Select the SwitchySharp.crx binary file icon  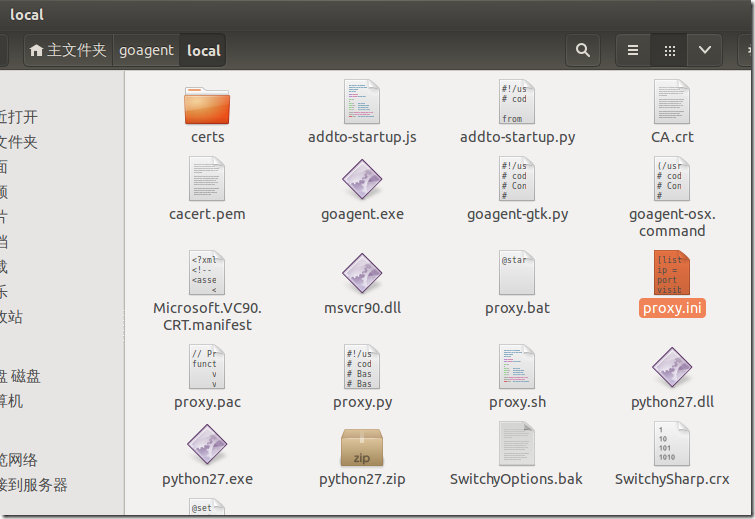[x=672, y=443]
